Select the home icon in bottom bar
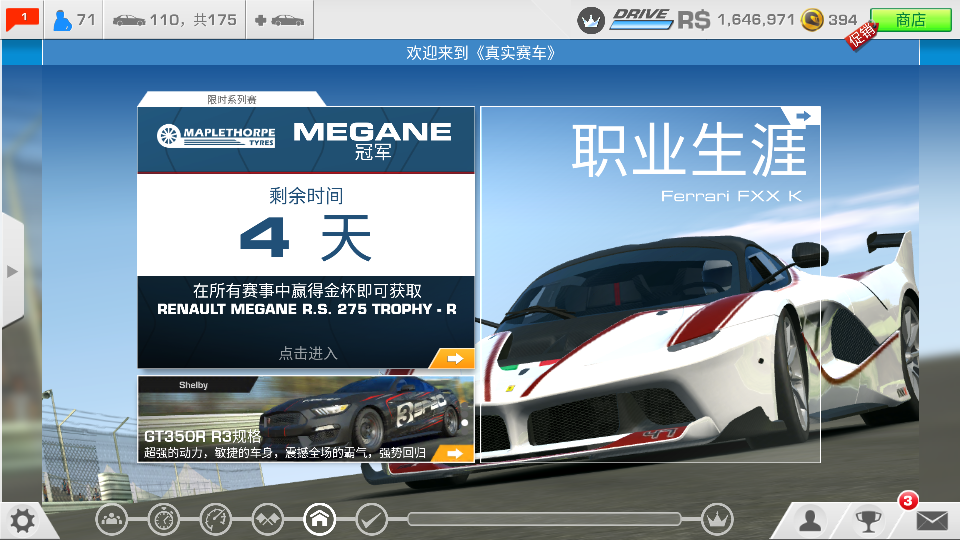 (x=320, y=520)
